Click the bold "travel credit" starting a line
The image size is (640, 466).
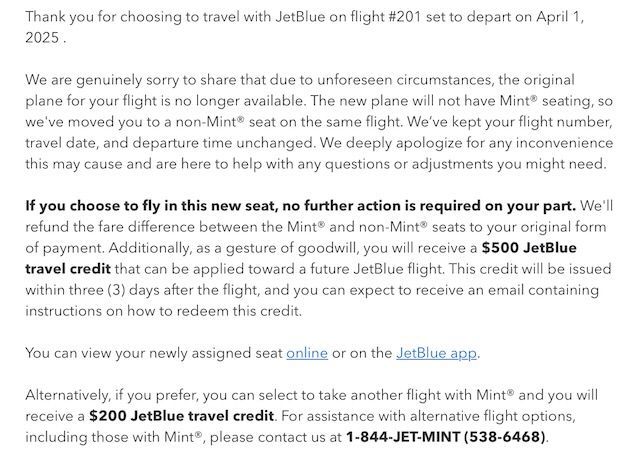68,269
